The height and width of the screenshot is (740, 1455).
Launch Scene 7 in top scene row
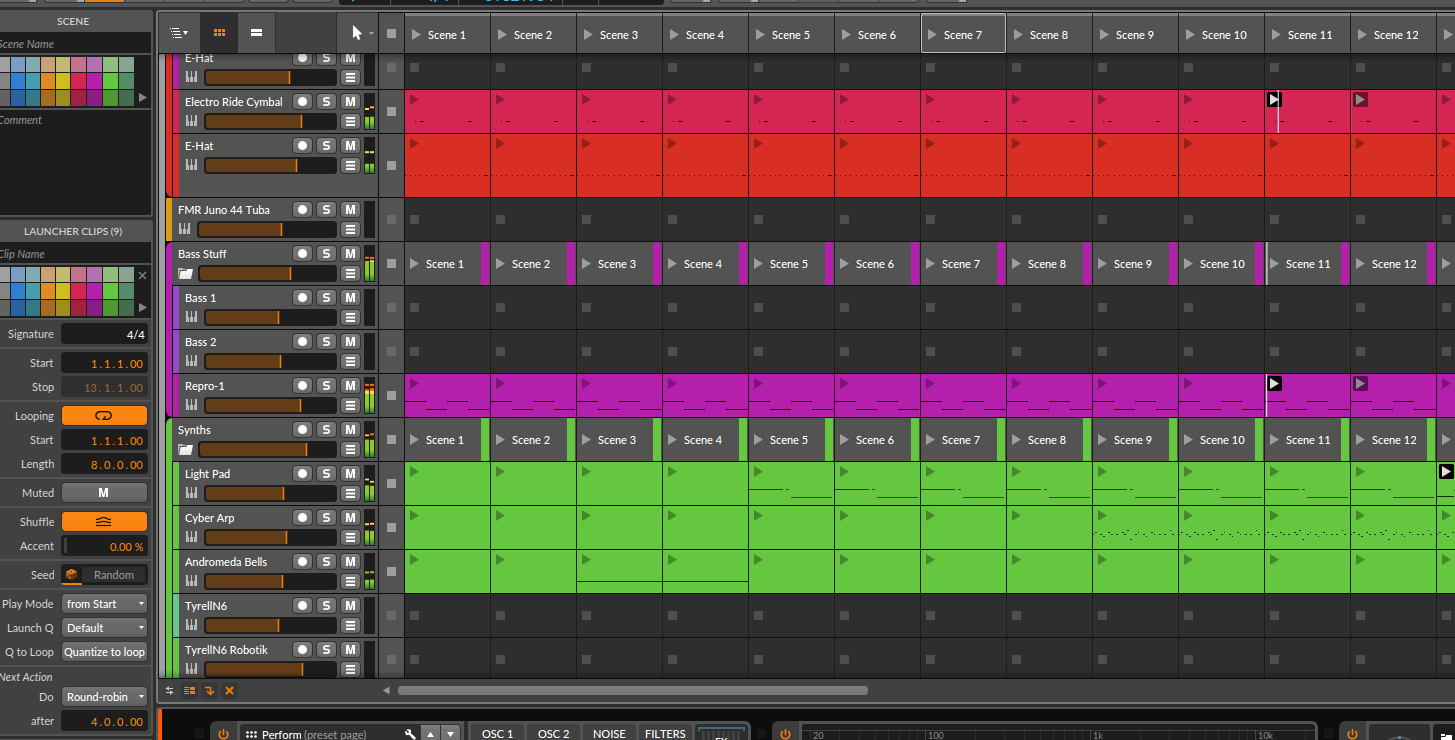pyautogui.click(x=963, y=34)
